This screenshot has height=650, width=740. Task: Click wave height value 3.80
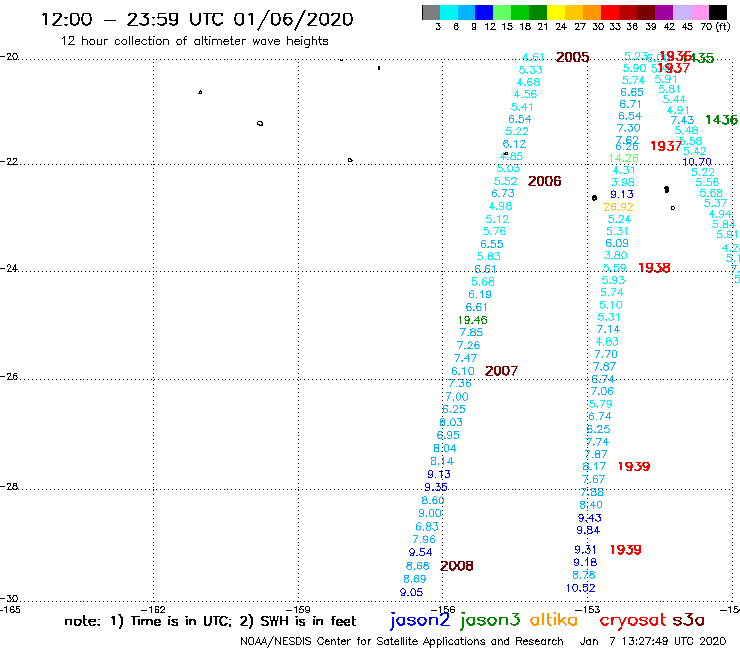(615, 255)
